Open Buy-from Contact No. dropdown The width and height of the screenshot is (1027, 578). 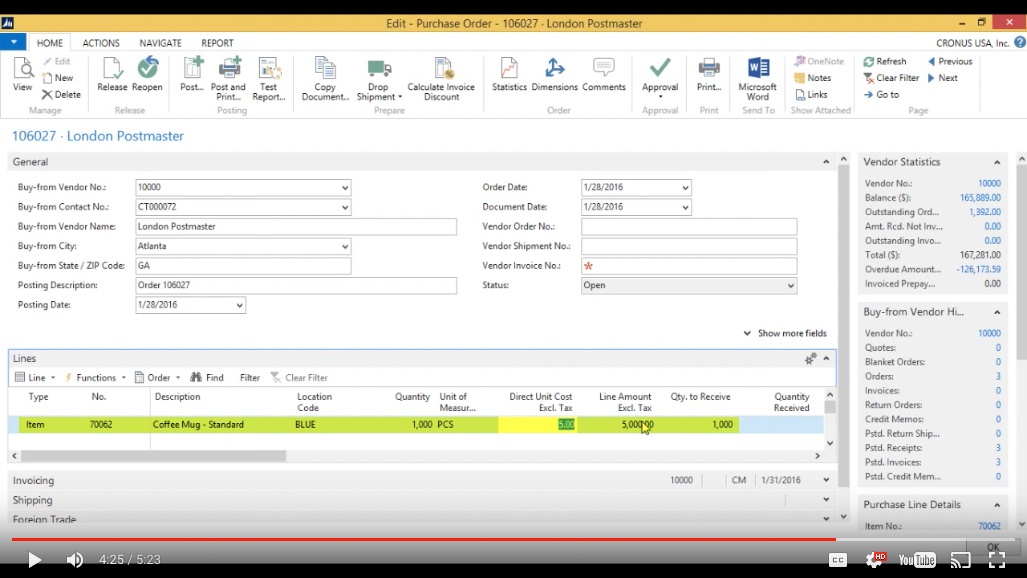point(345,207)
